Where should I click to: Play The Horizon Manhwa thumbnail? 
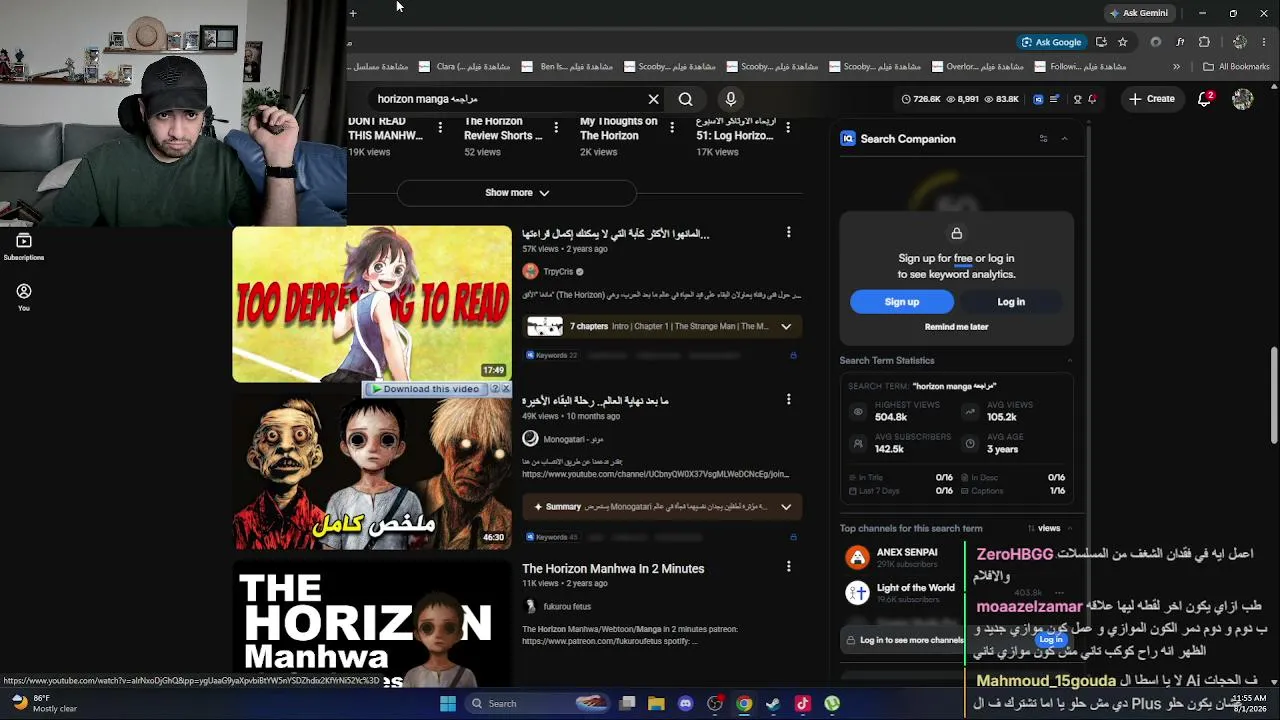click(x=372, y=625)
